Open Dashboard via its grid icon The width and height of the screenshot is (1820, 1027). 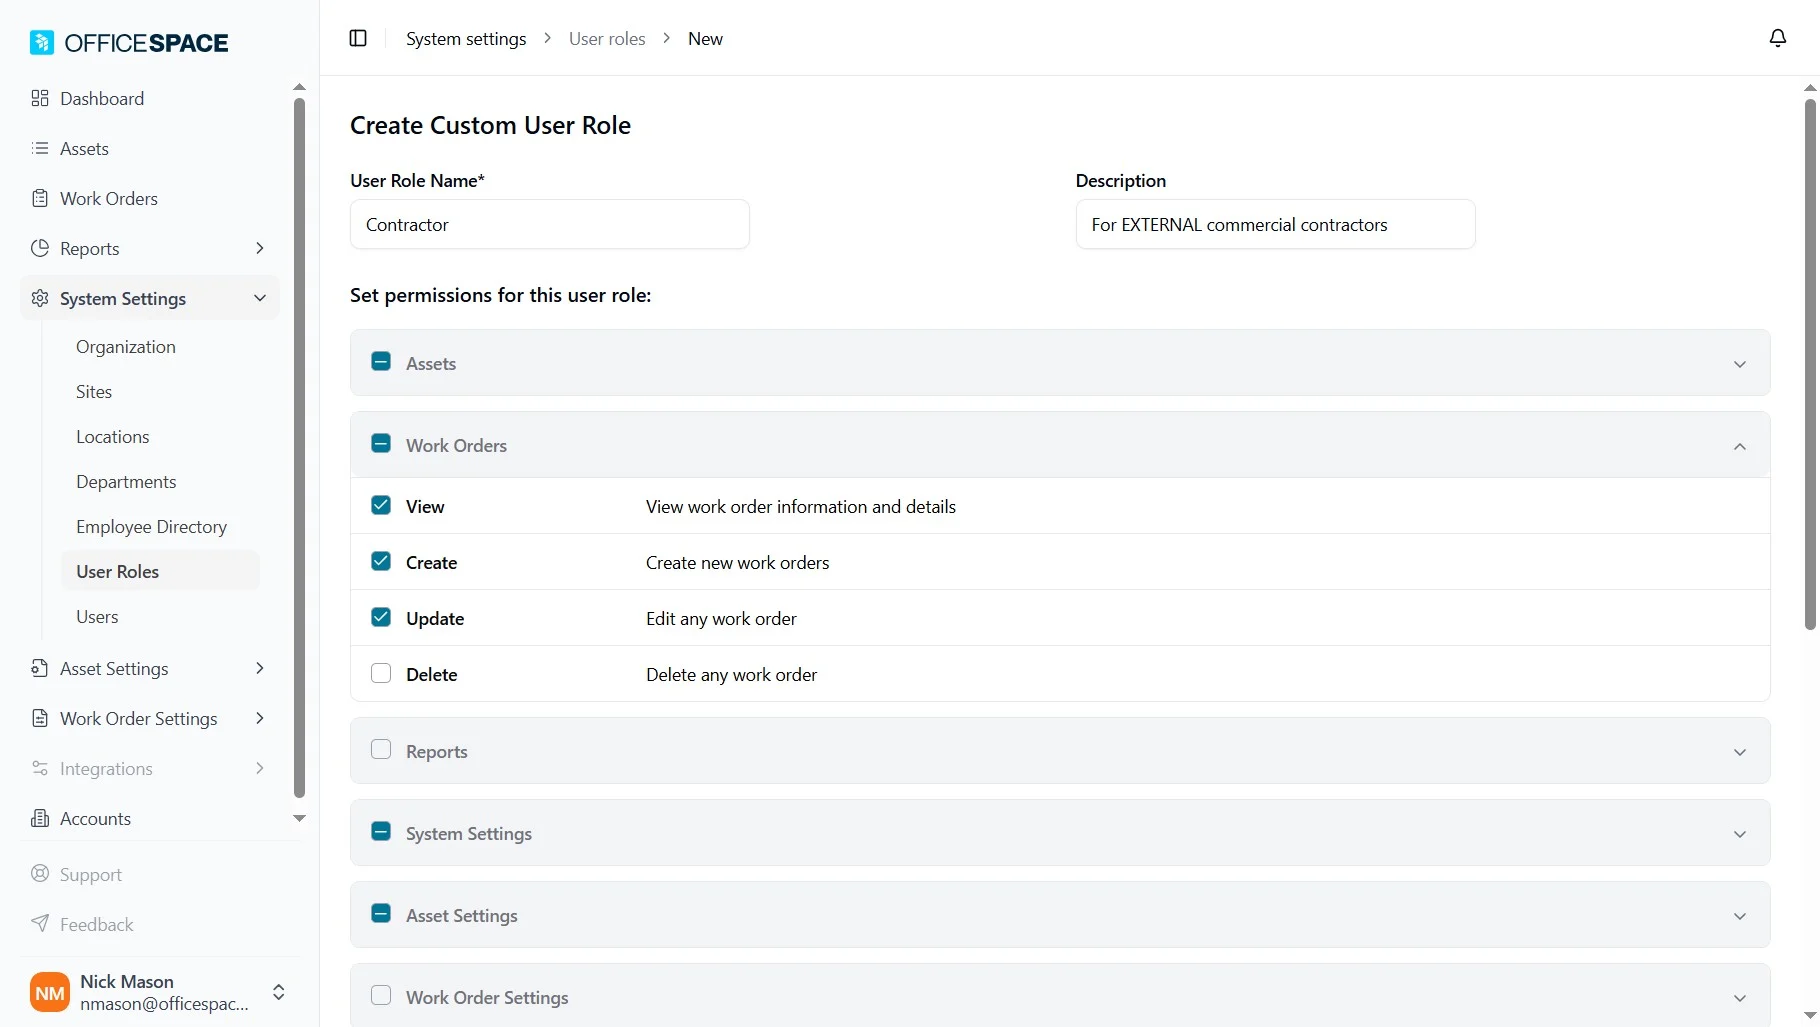point(40,98)
